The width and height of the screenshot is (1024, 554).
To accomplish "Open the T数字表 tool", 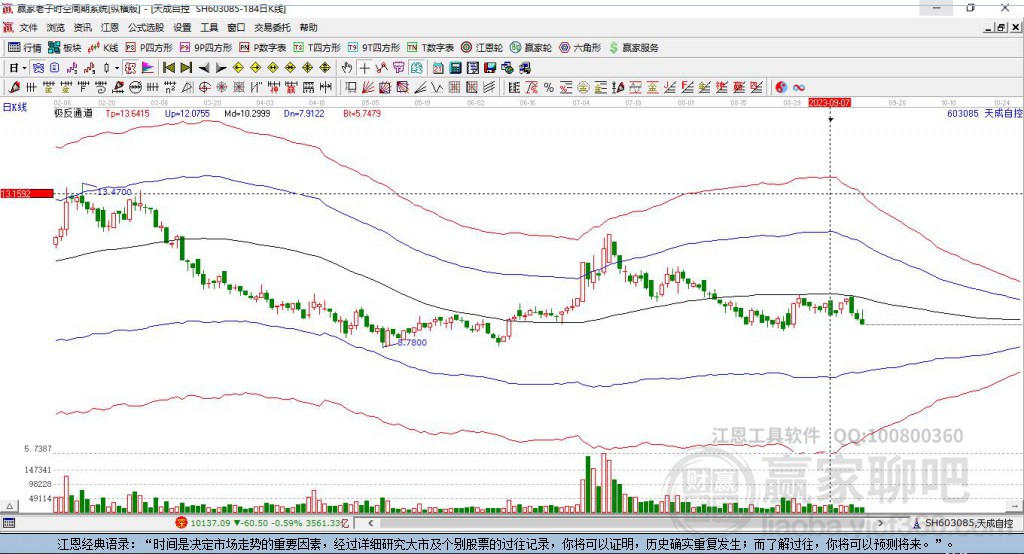I will (430, 48).
